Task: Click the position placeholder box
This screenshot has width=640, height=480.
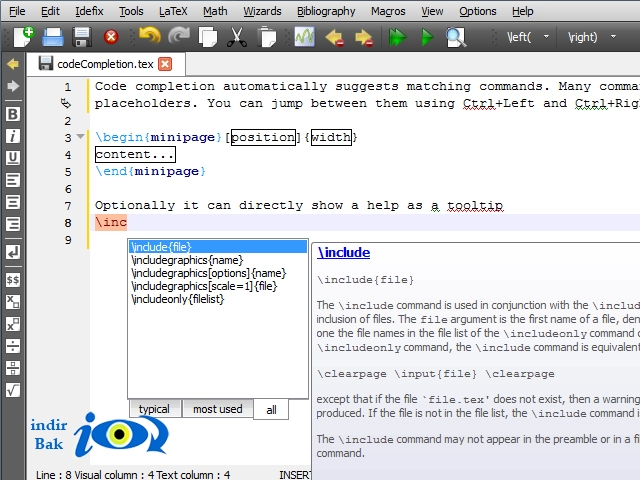Action: 263,137
